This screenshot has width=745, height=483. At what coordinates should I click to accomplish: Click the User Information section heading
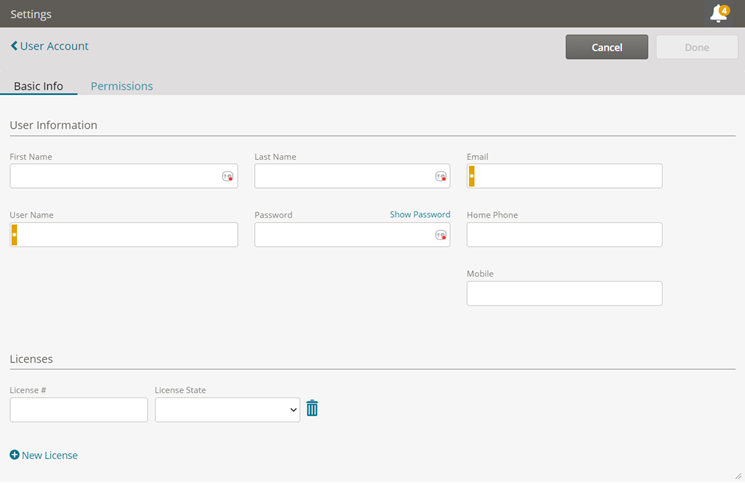pos(53,125)
